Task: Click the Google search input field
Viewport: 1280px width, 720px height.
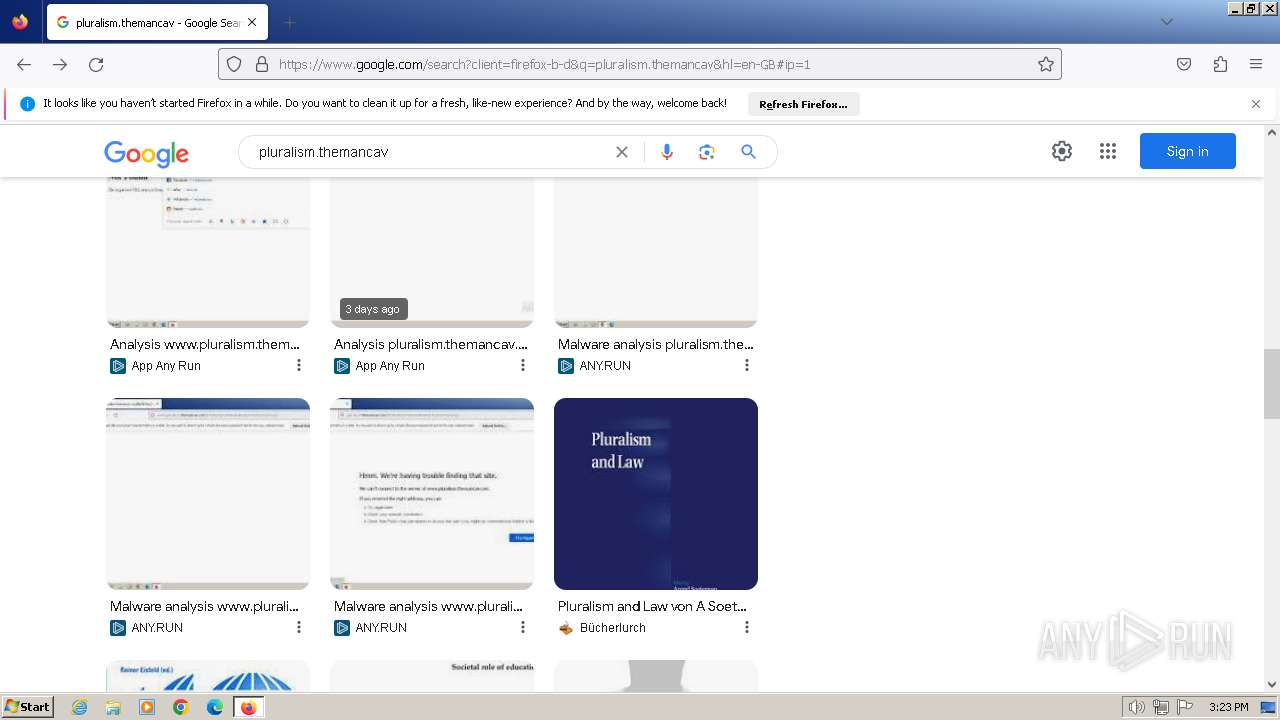Action: (x=430, y=152)
